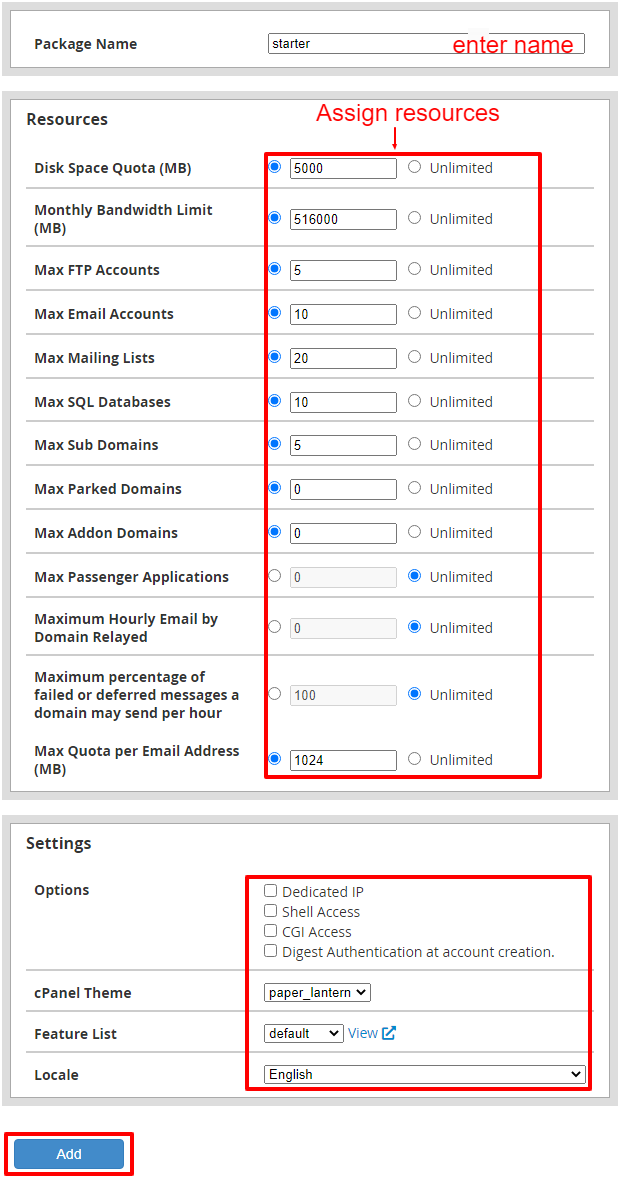Select Unlimited for Disk Space Quota
The image size is (620, 1182).
click(x=414, y=167)
